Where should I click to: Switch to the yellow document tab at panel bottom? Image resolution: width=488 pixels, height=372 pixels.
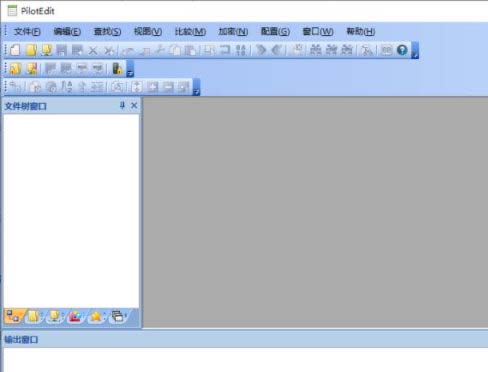[33, 316]
